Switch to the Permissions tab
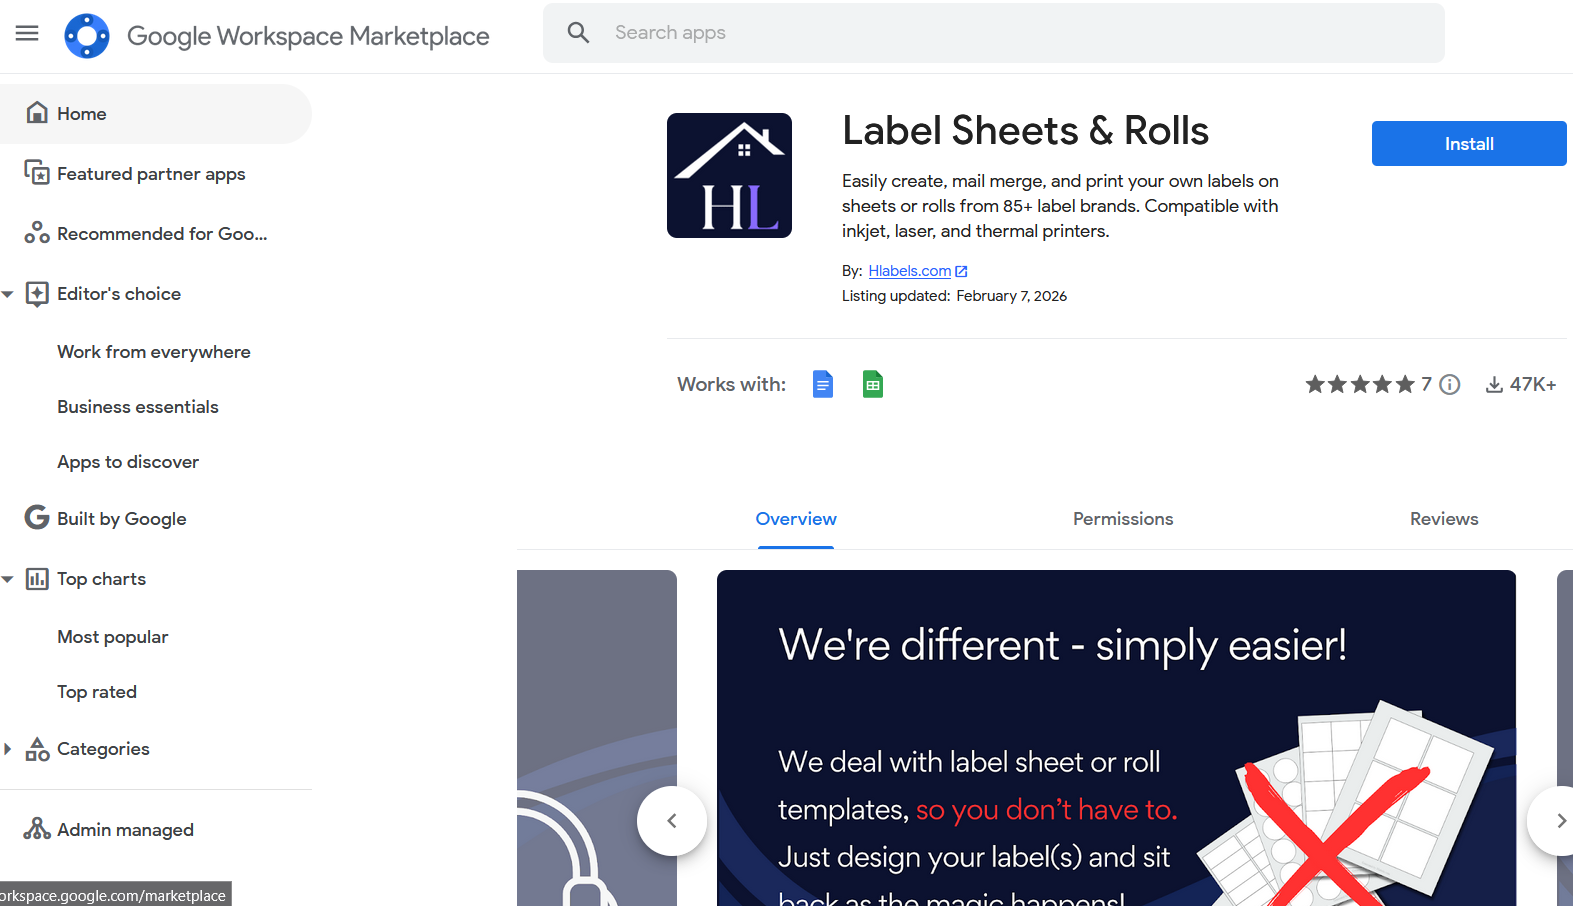Screen dimensions: 1573x906 coord(1122,519)
